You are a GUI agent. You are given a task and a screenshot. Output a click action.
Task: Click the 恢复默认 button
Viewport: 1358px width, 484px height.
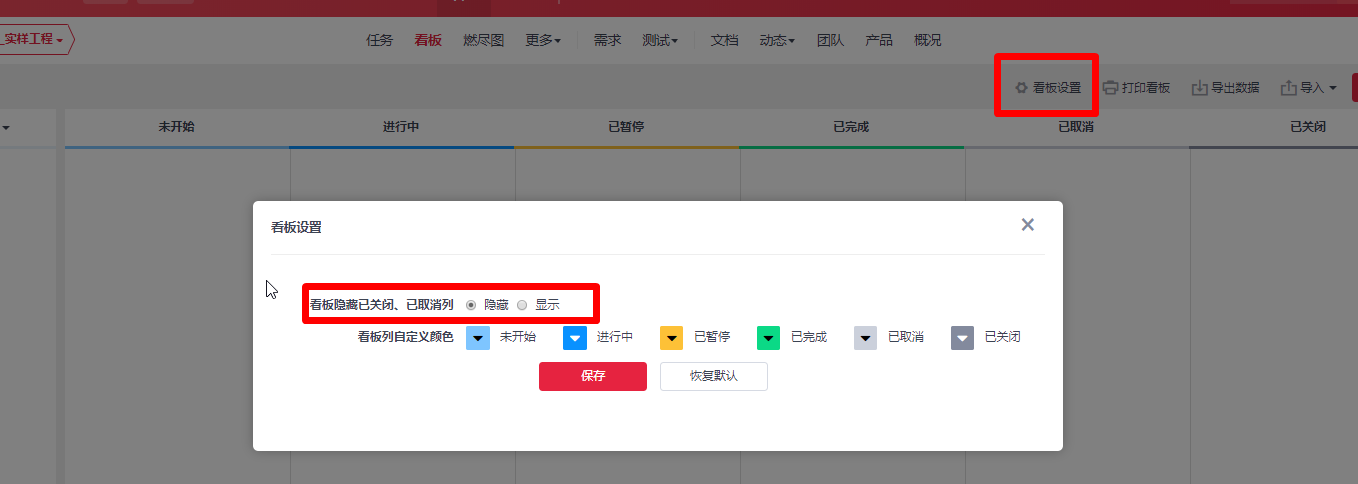click(x=714, y=376)
